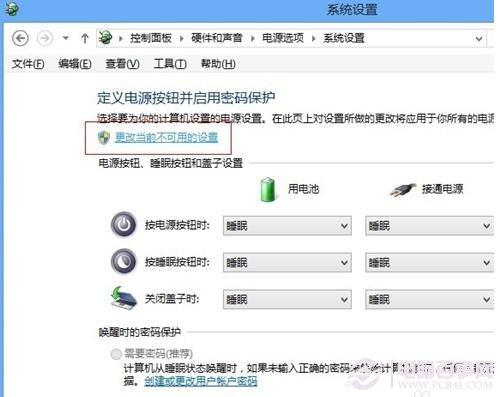Screen dimensions: 500x397
Task: Open 关闭盖子时 plugged-in dropdown
Action: [430, 299]
